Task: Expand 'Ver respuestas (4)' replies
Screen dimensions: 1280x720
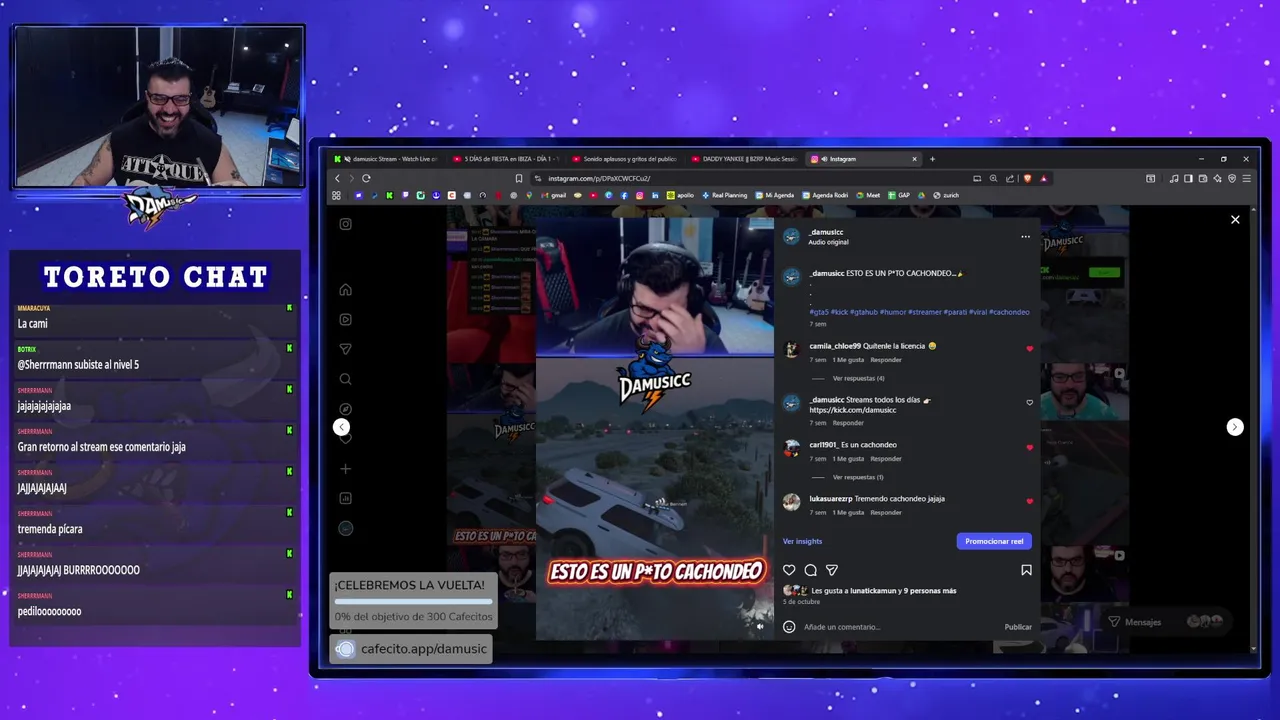Action: coord(858,378)
